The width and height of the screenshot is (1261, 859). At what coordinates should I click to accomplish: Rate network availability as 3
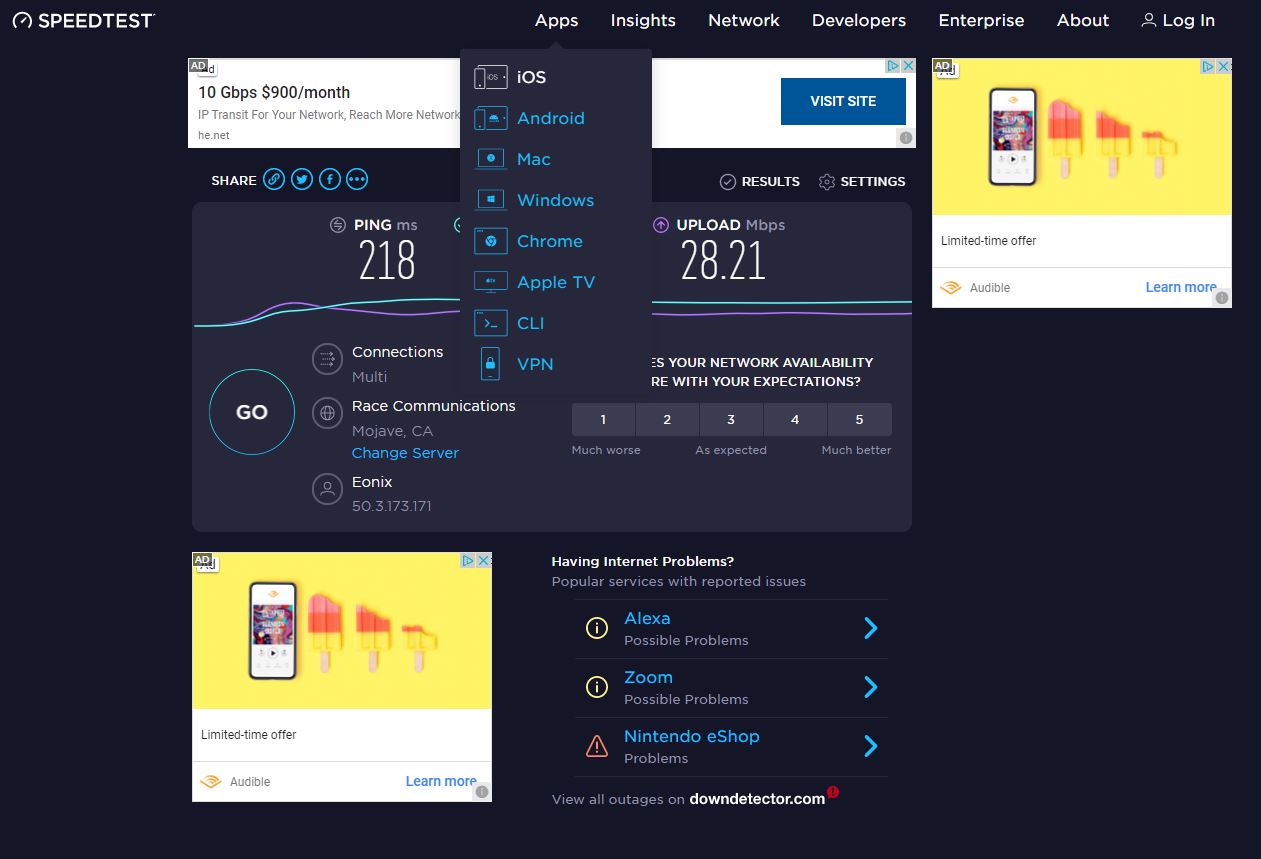tap(731, 419)
